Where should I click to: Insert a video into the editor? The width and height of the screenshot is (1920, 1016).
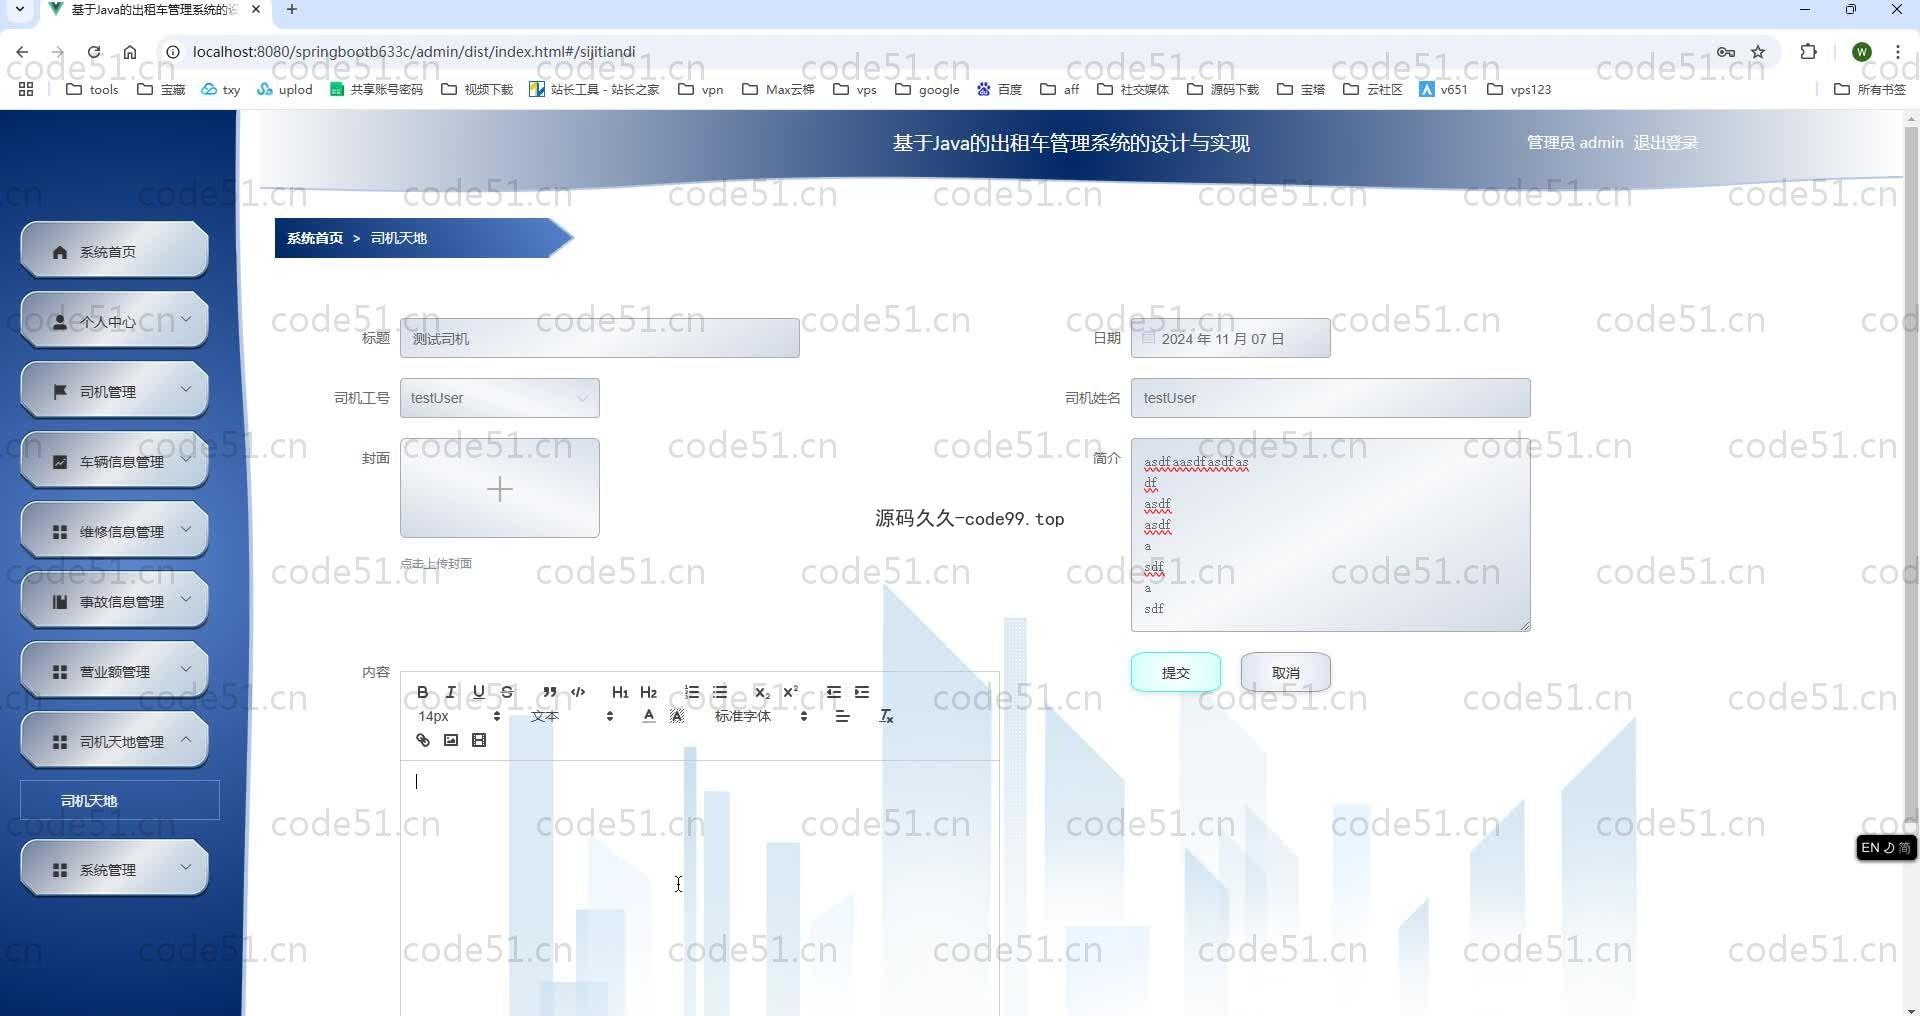[x=479, y=740]
